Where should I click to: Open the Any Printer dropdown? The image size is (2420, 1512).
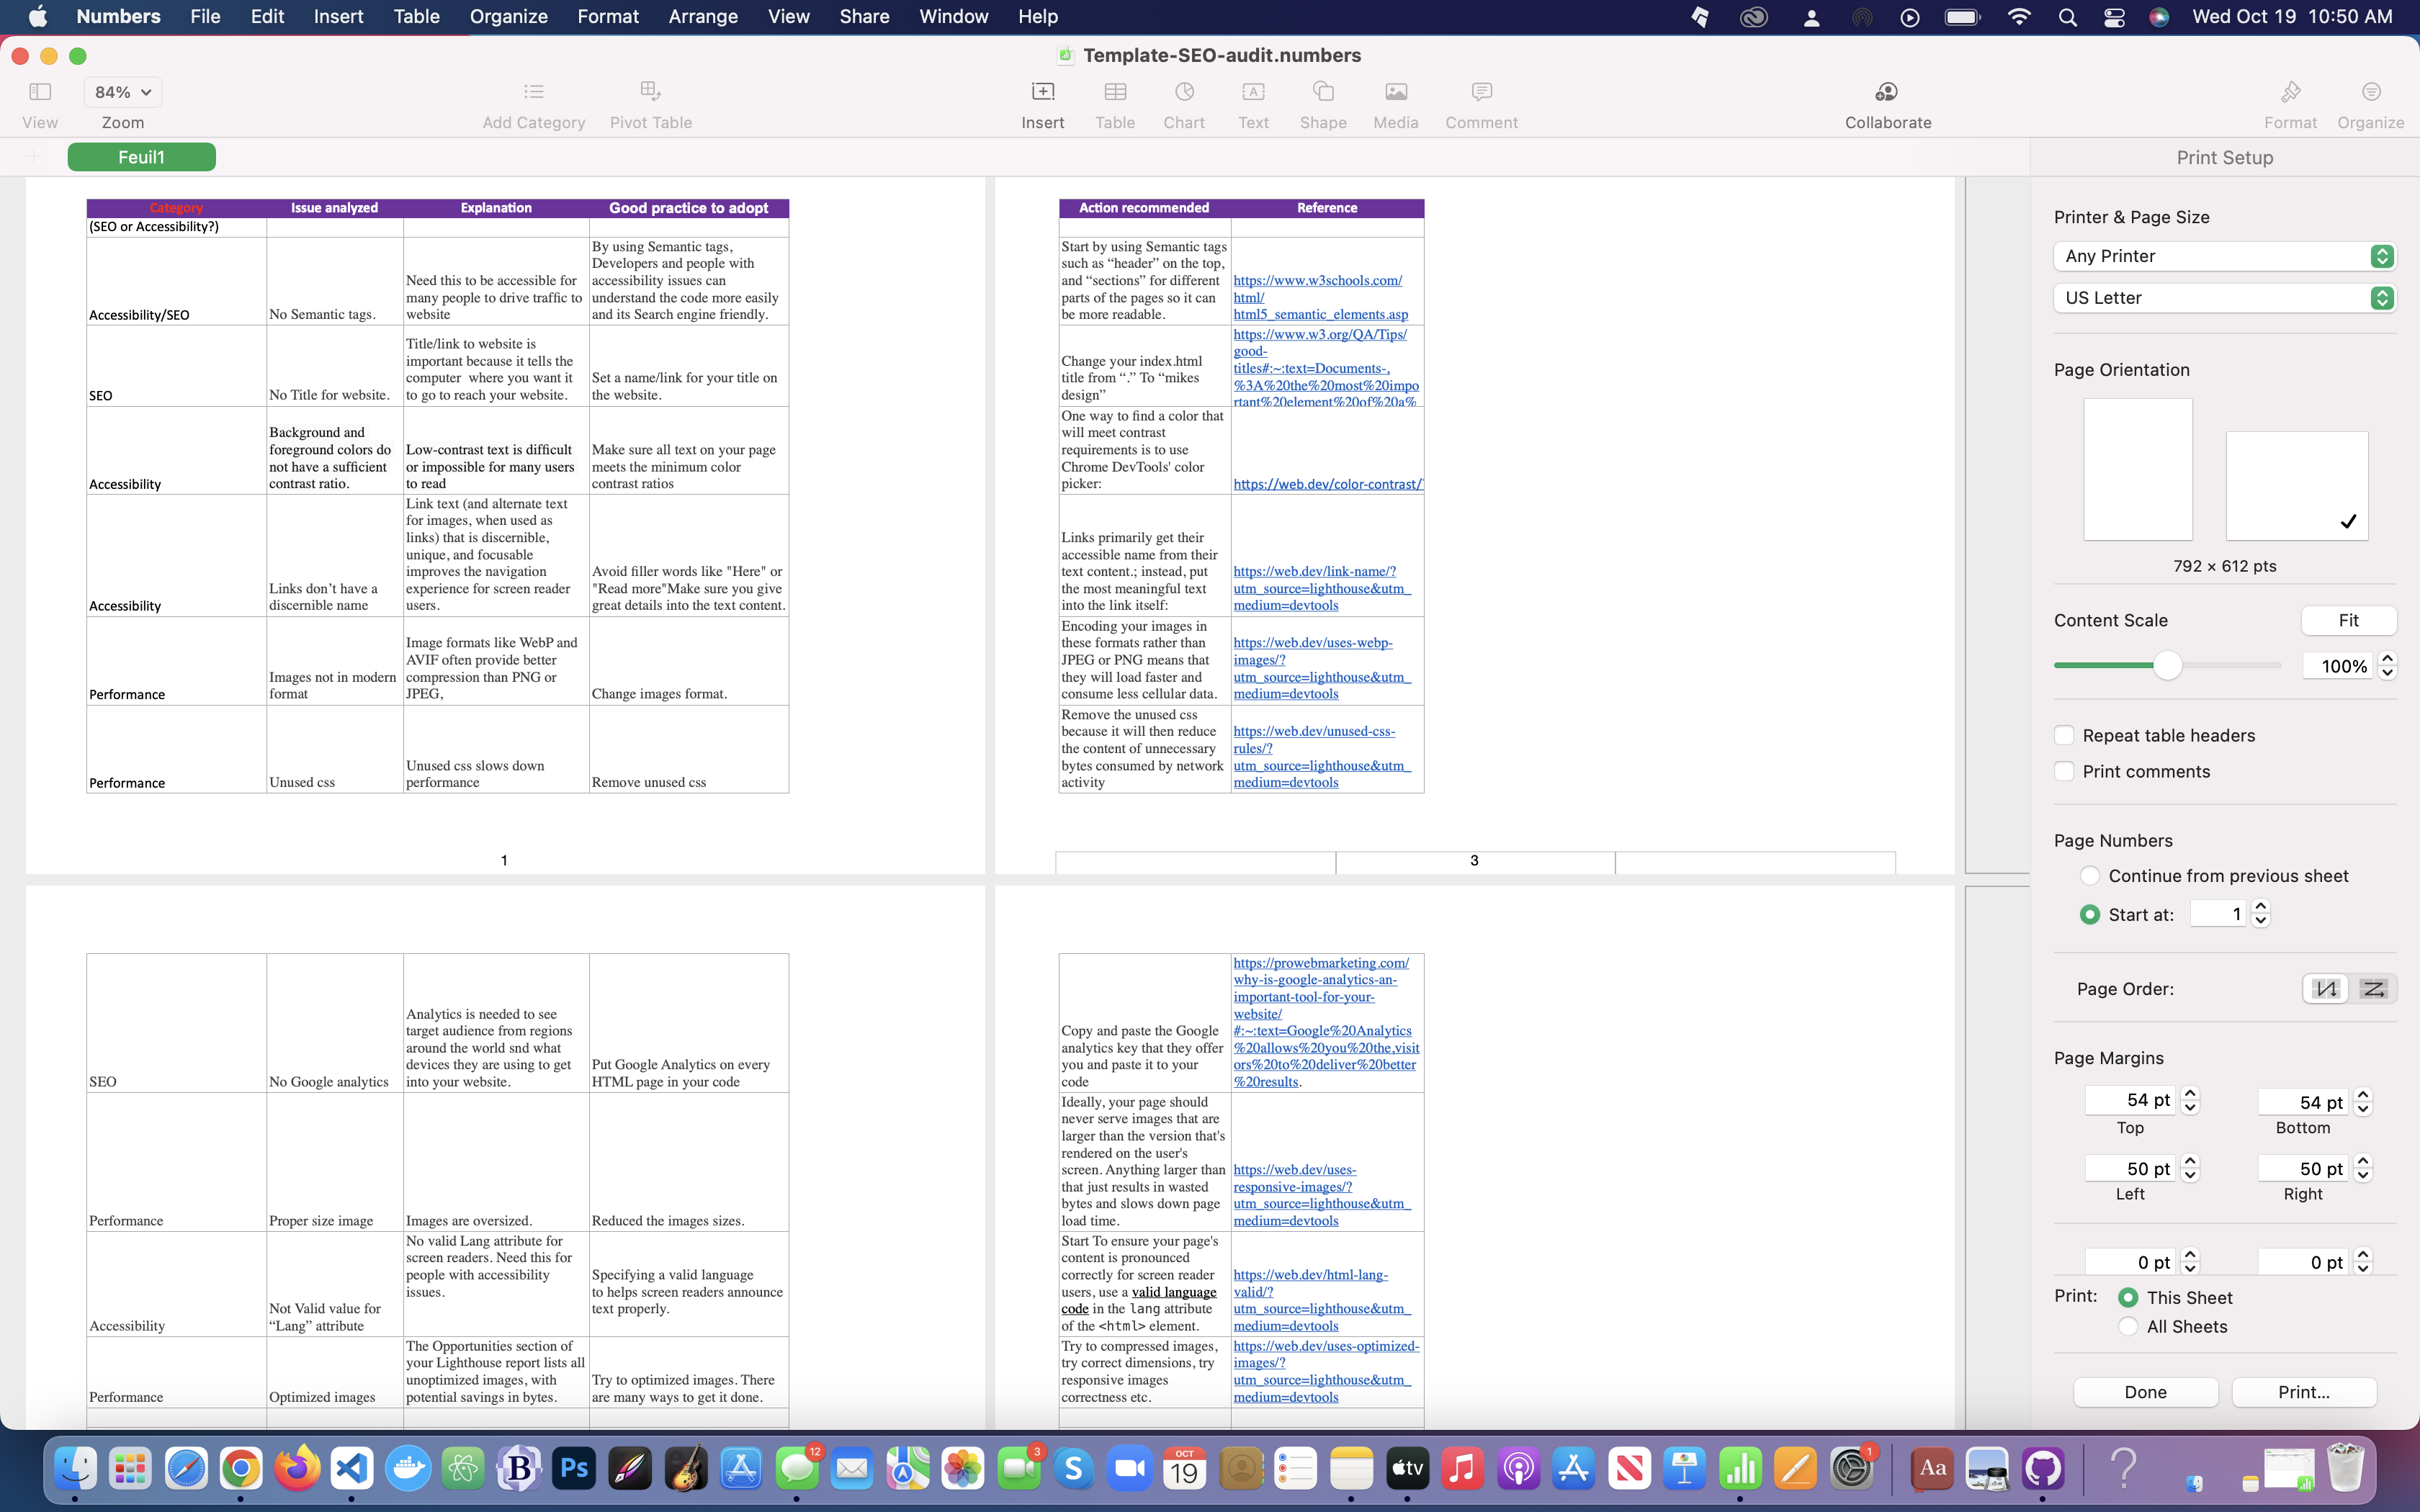tap(2224, 256)
